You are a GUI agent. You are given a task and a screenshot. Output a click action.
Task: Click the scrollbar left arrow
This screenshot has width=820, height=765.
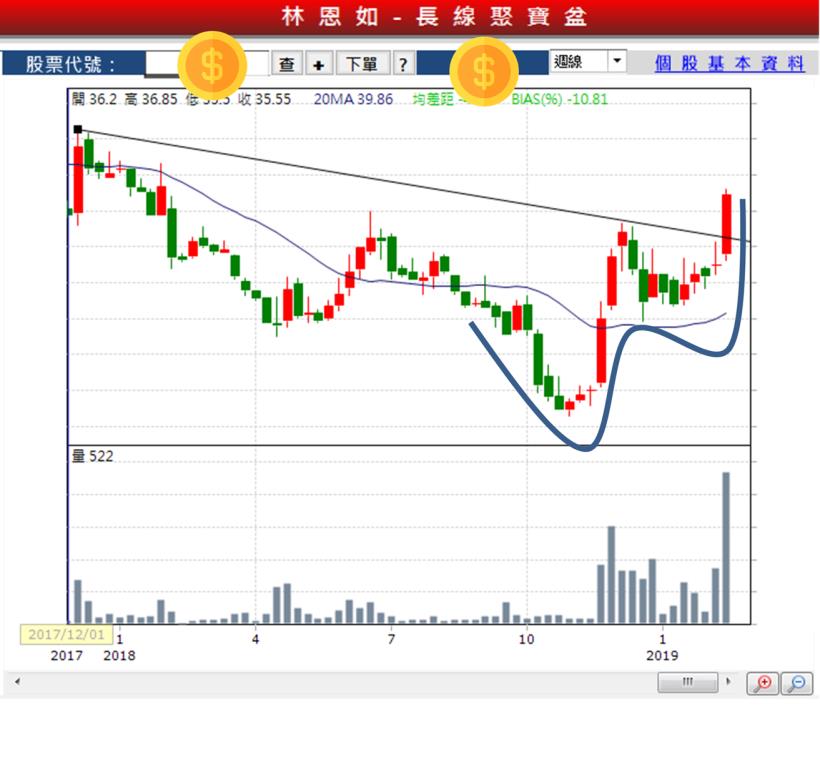coord(17,681)
